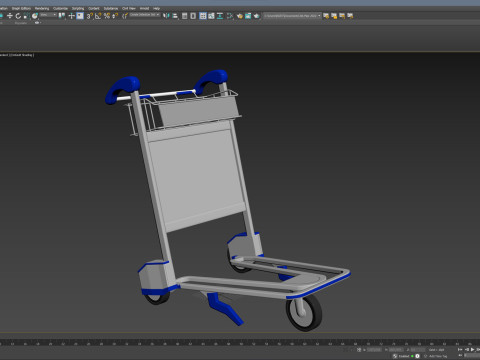
Task: Click the Add Time Tag label
Action: (x=438, y=356)
